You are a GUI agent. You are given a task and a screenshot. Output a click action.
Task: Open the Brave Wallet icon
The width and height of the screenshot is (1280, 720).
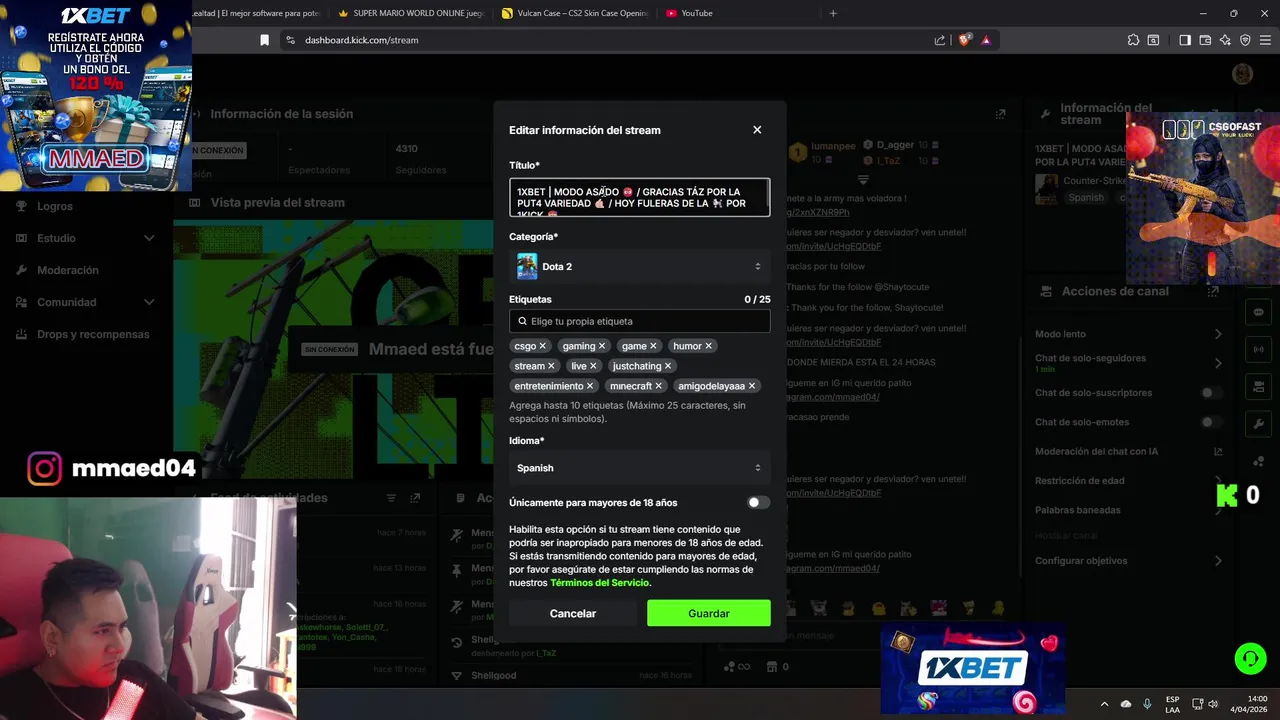coord(1205,40)
